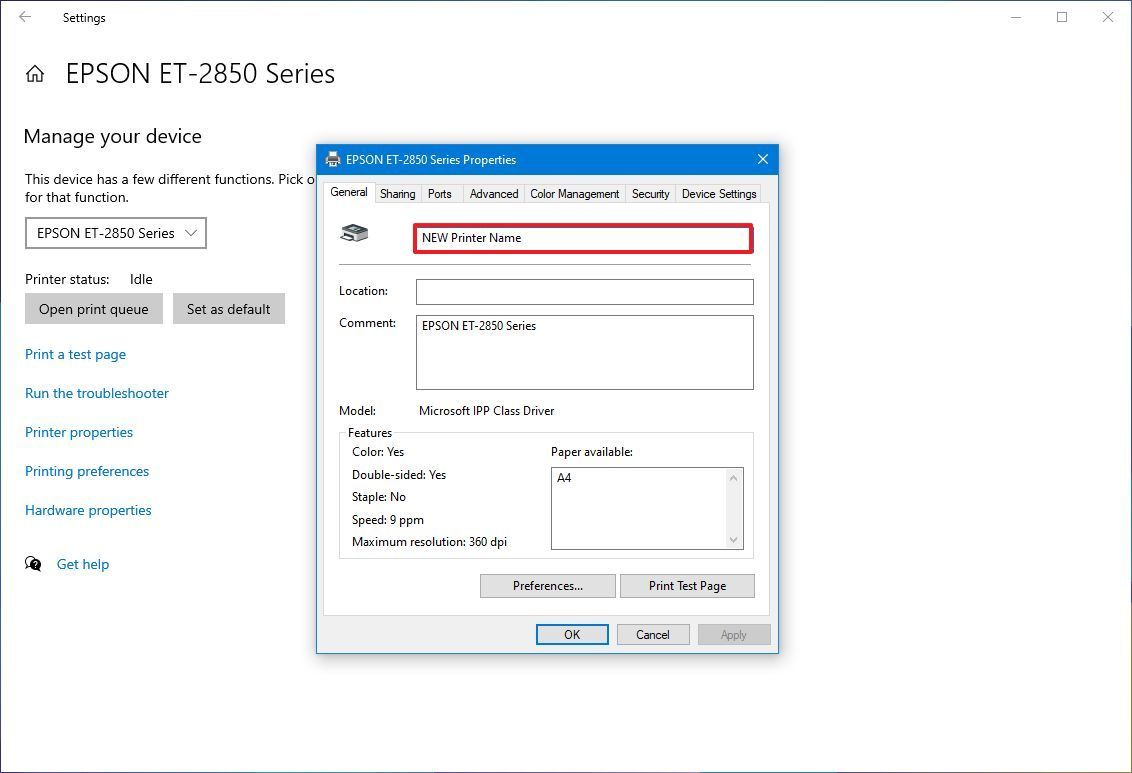Select the Advanced tab
This screenshot has height=773, width=1132.
pyautogui.click(x=494, y=194)
